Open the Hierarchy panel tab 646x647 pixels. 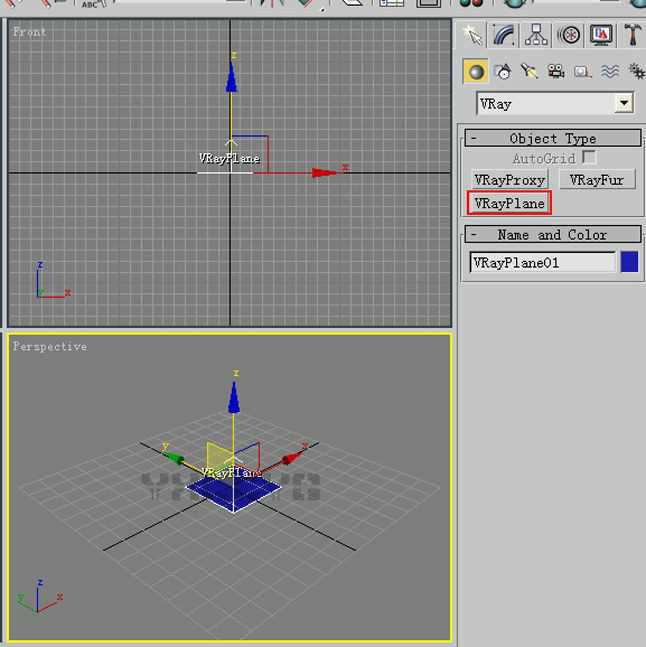click(x=536, y=35)
